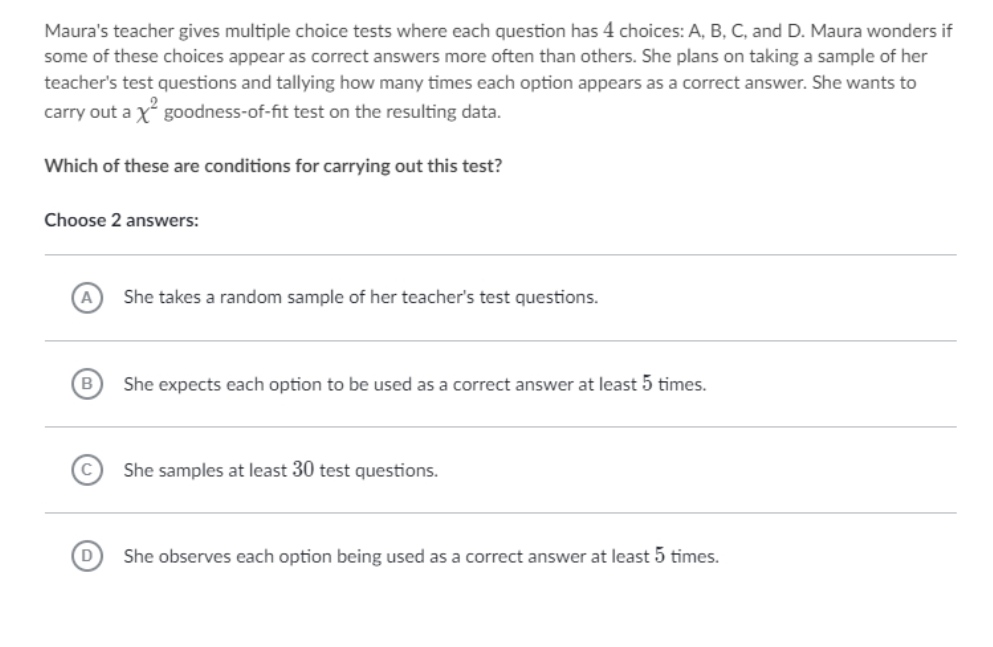Click the answer about 30 test questions

tap(280, 469)
